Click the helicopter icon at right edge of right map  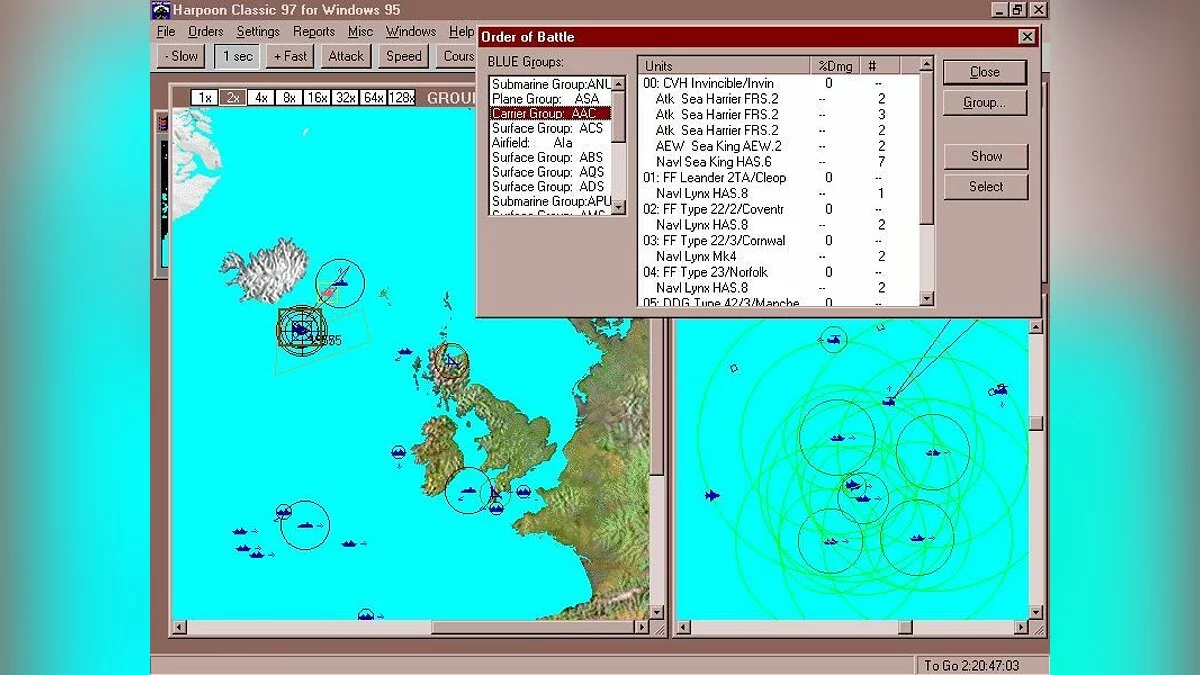pyautogui.click(x=998, y=390)
